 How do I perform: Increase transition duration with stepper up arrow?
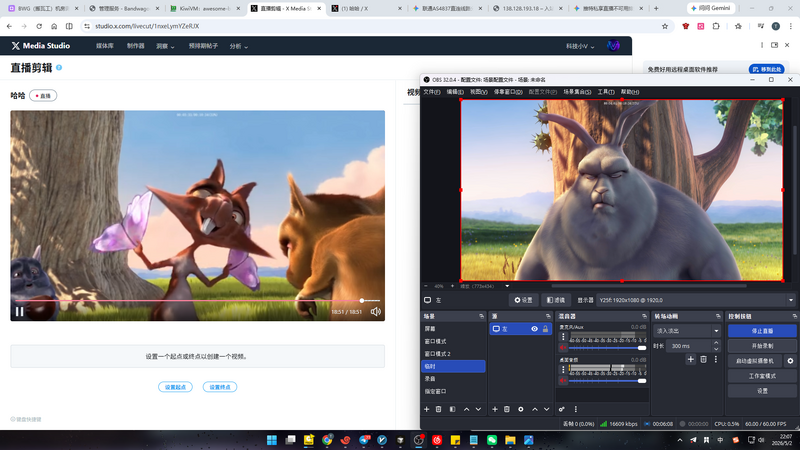pos(716,343)
